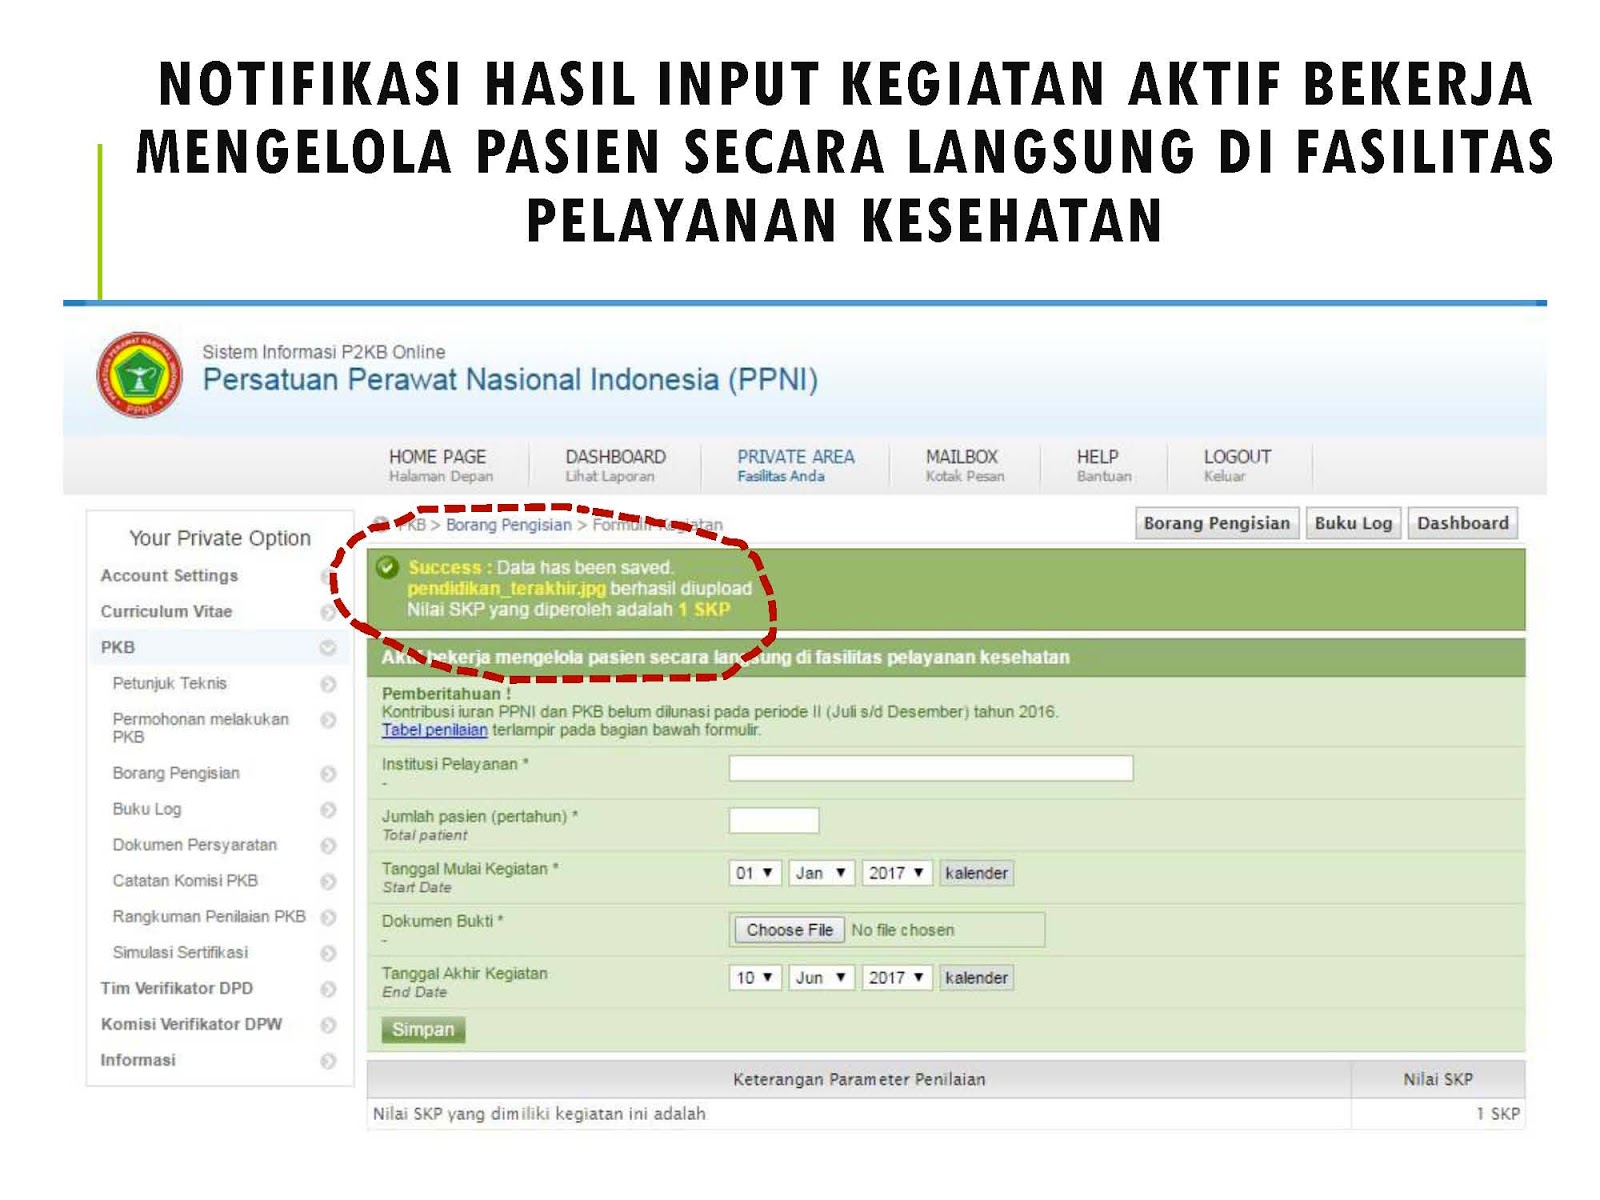Open Borang Pengisian sidebar item
The image size is (1600, 1200).
[x=176, y=774]
